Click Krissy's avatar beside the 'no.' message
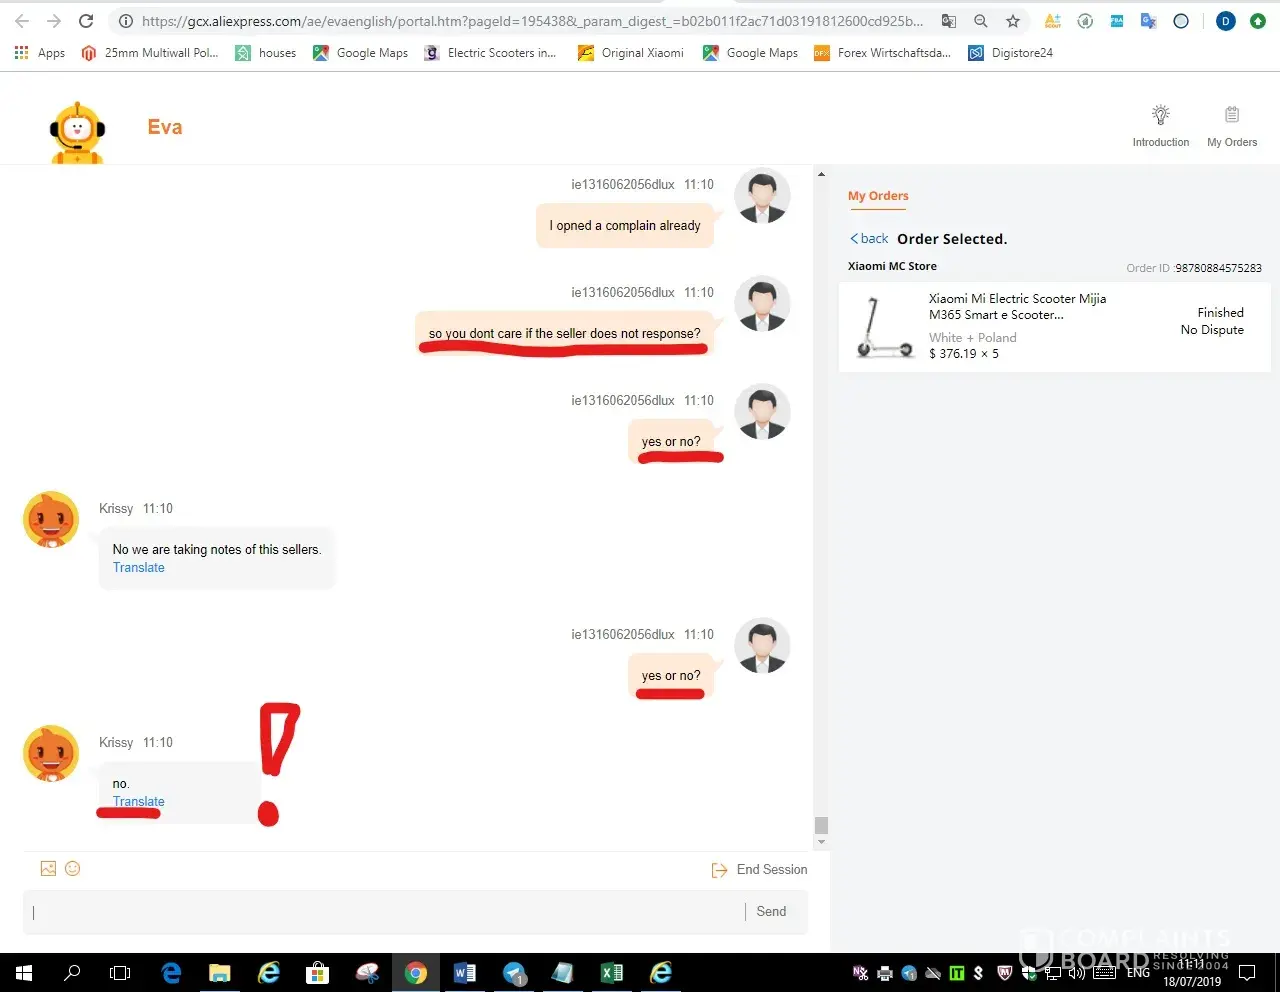 point(51,753)
